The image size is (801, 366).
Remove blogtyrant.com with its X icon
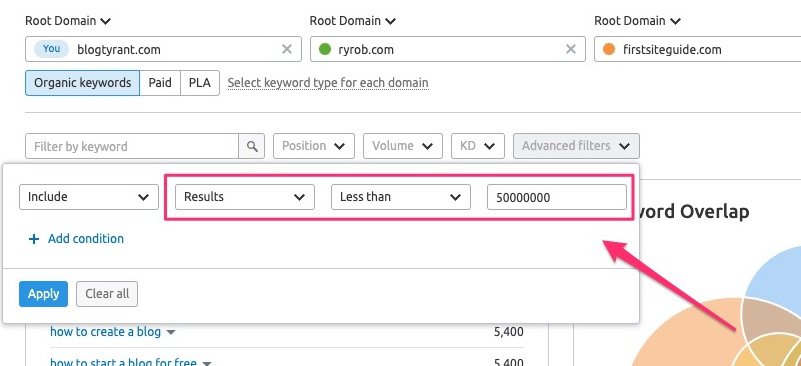click(x=287, y=49)
